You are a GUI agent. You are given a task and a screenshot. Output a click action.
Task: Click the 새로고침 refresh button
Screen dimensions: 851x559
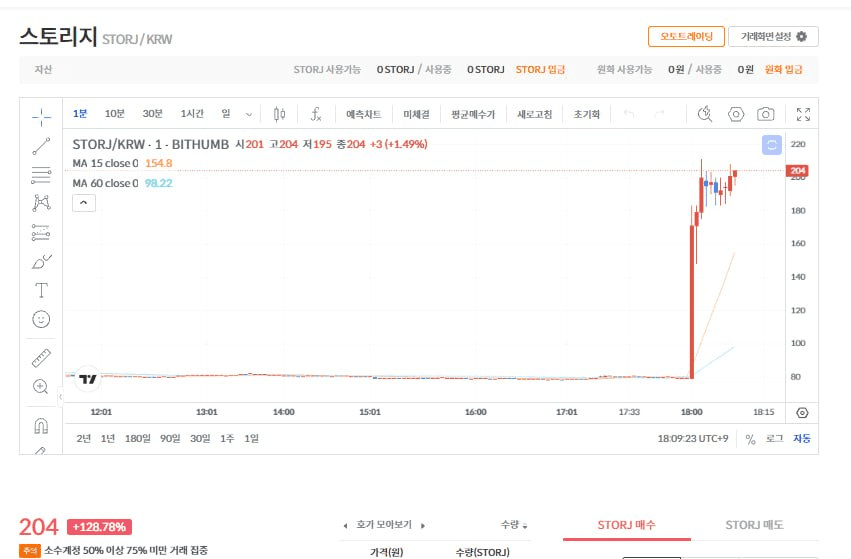click(x=535, y=114)
